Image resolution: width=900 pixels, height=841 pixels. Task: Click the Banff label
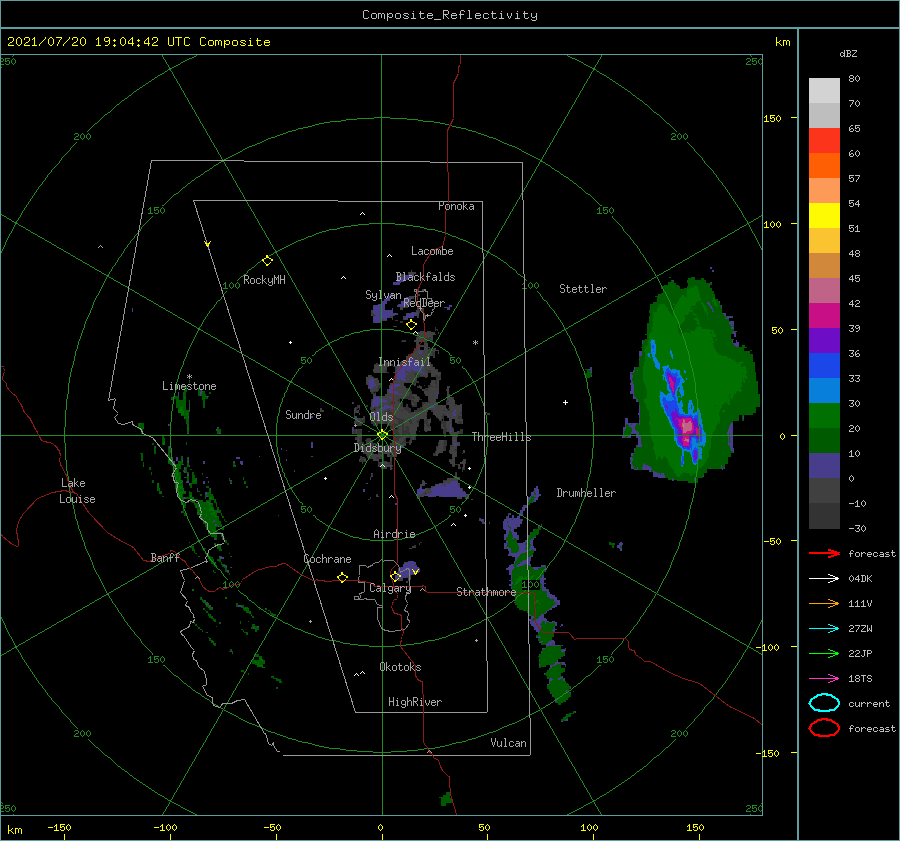(165, 557)
